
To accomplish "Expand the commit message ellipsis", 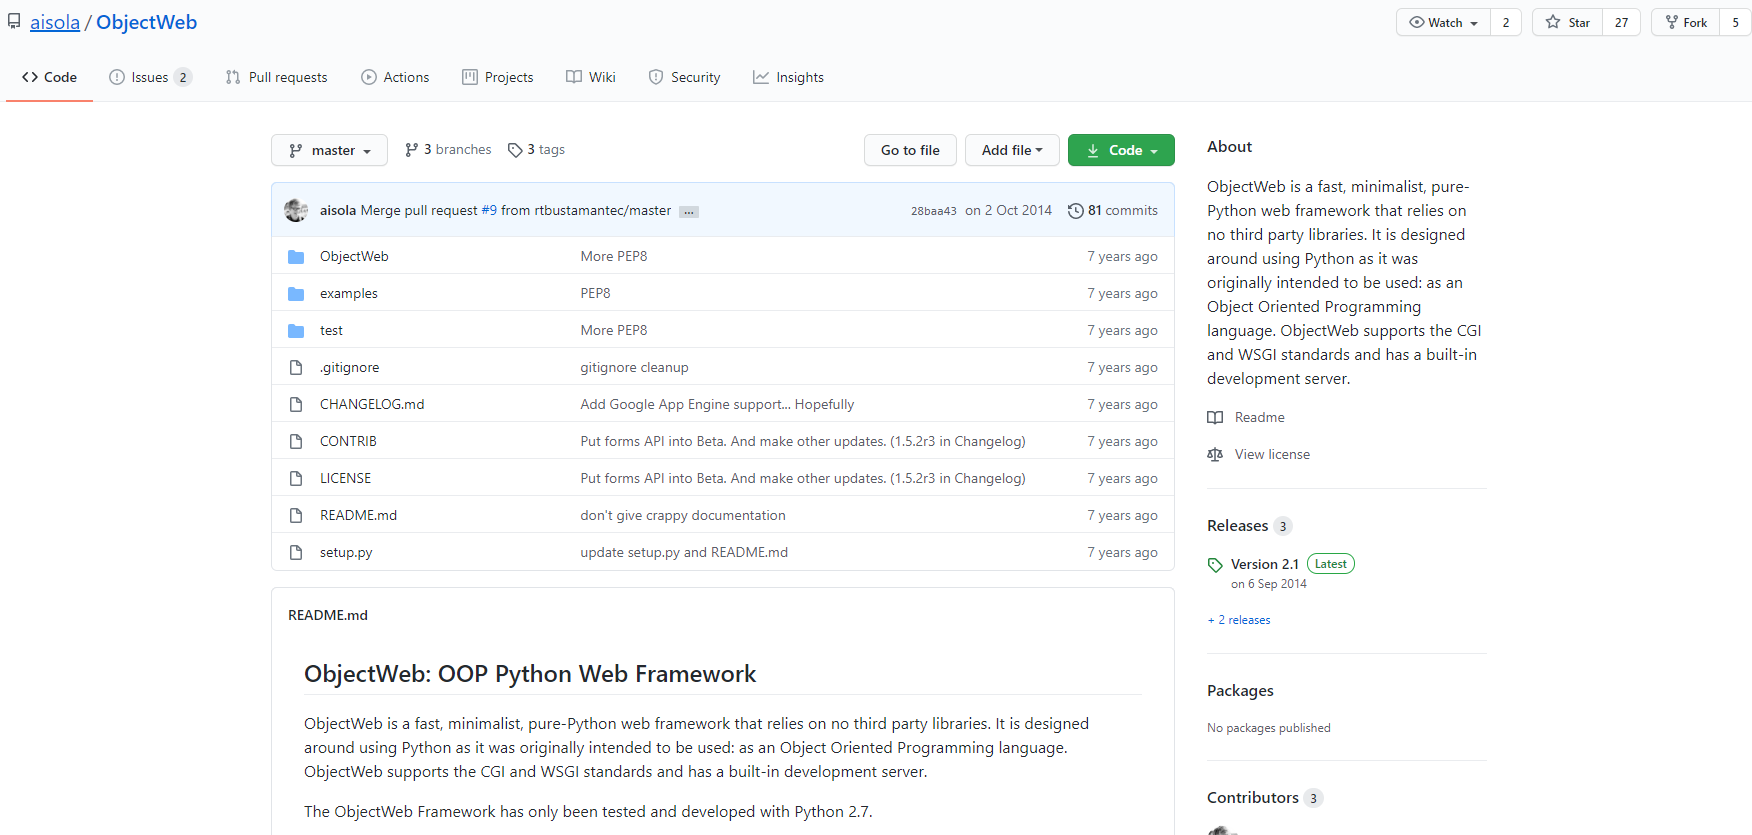I will pyautogui.click(x=688, y=212).
